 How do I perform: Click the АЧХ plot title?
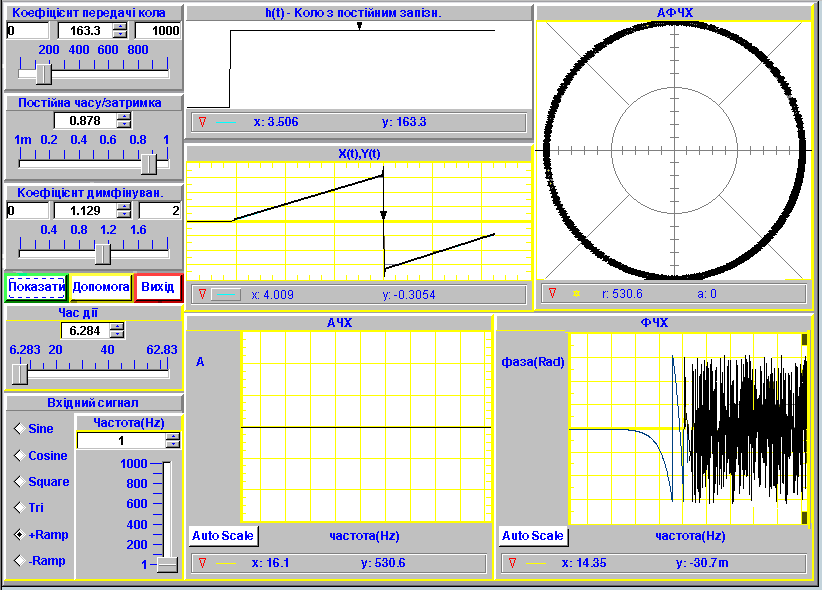click(x=340, y=323)
